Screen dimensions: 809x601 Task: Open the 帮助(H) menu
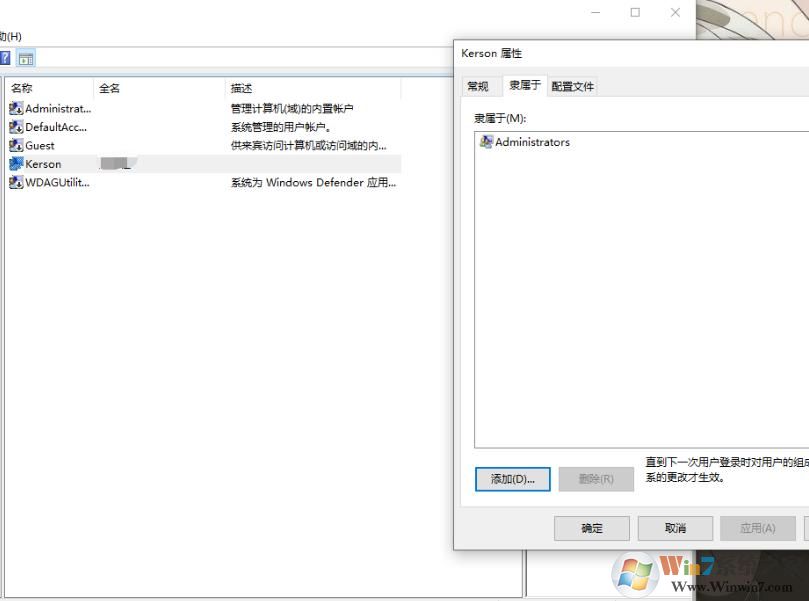[11, 36]
